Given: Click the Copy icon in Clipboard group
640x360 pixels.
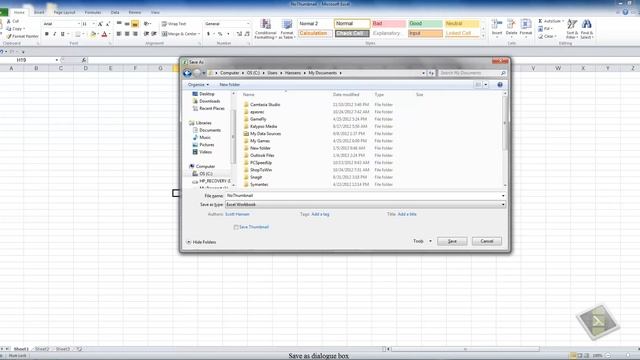Looking at the screenshot, I should (x=9, y=29).
